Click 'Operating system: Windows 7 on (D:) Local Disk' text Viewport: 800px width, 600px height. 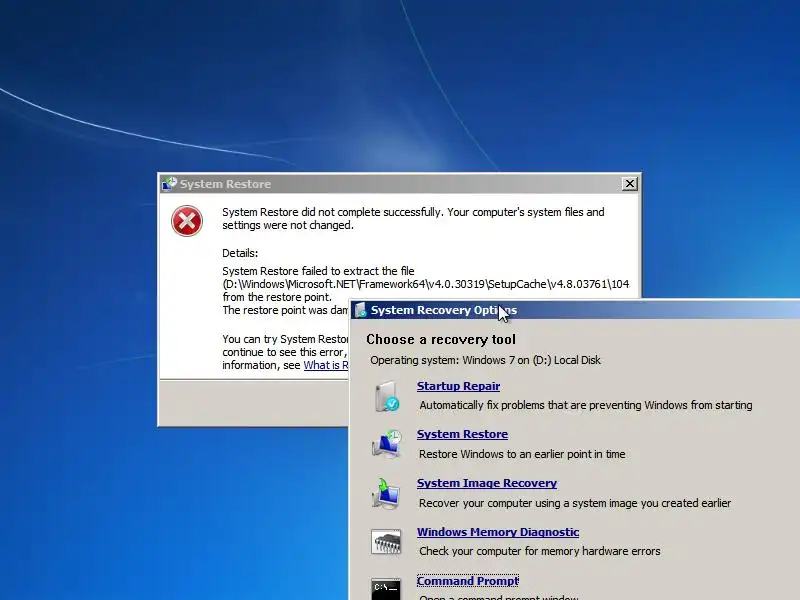point(485,360)
